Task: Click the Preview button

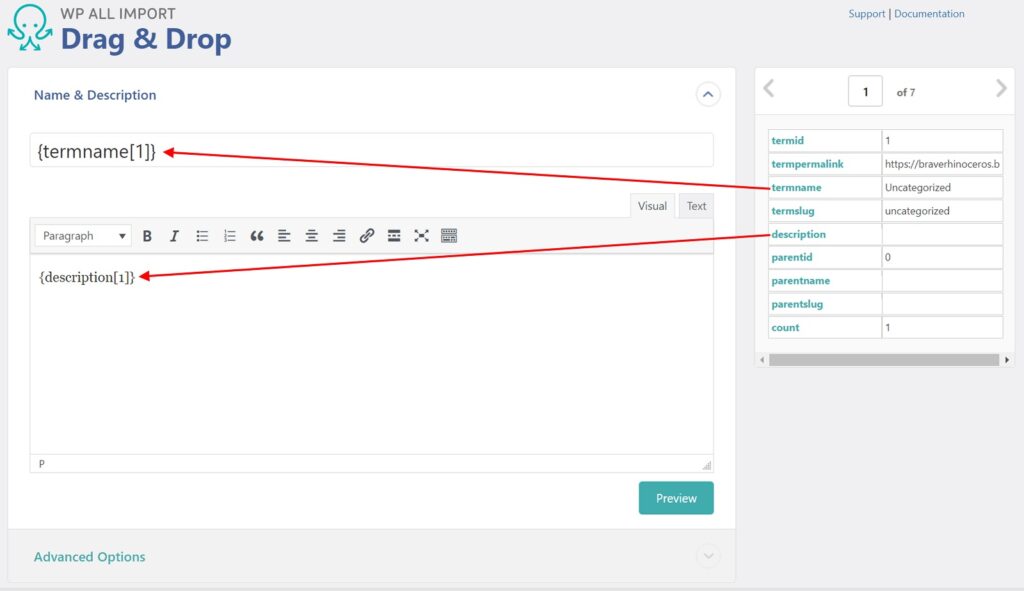Action: (x=676, y=498)
